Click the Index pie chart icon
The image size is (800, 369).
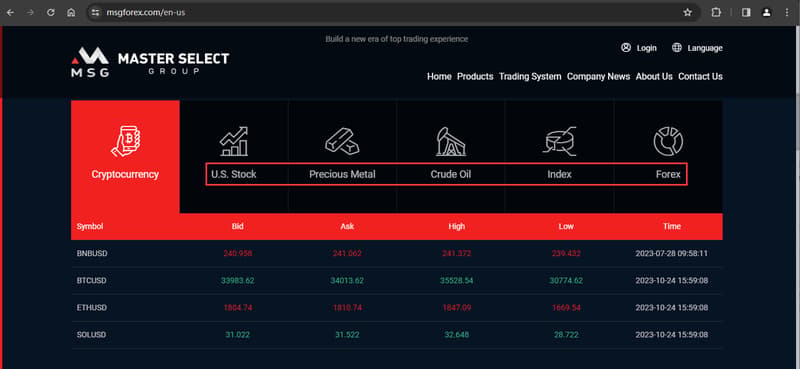[559, 141]
